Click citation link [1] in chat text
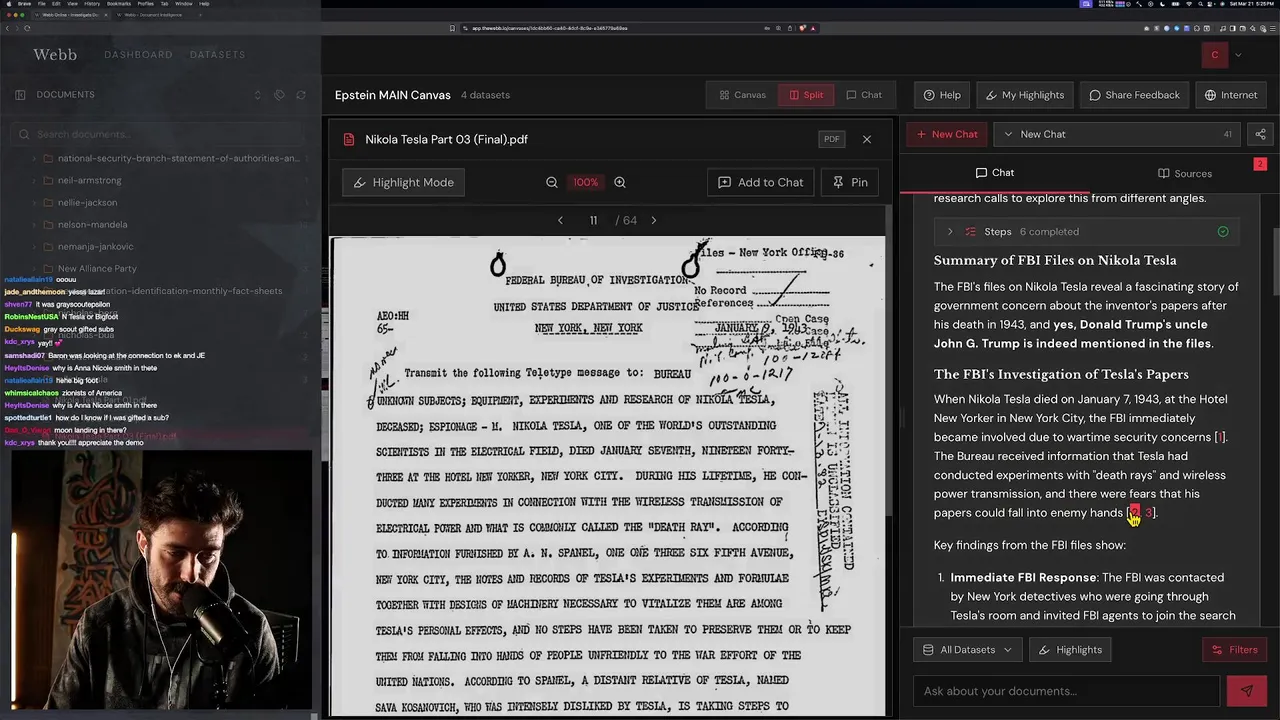 click(1220, 437)
